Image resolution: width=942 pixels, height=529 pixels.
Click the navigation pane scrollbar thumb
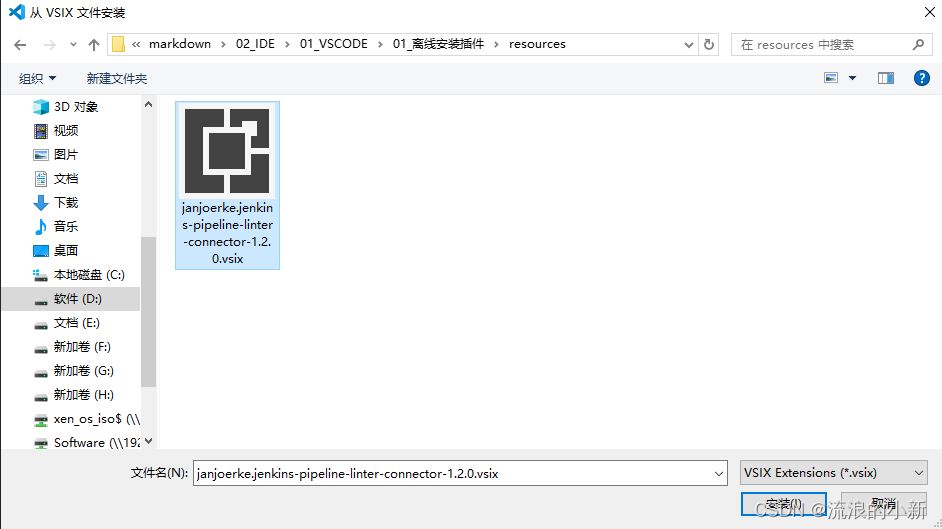click(148, 312)
